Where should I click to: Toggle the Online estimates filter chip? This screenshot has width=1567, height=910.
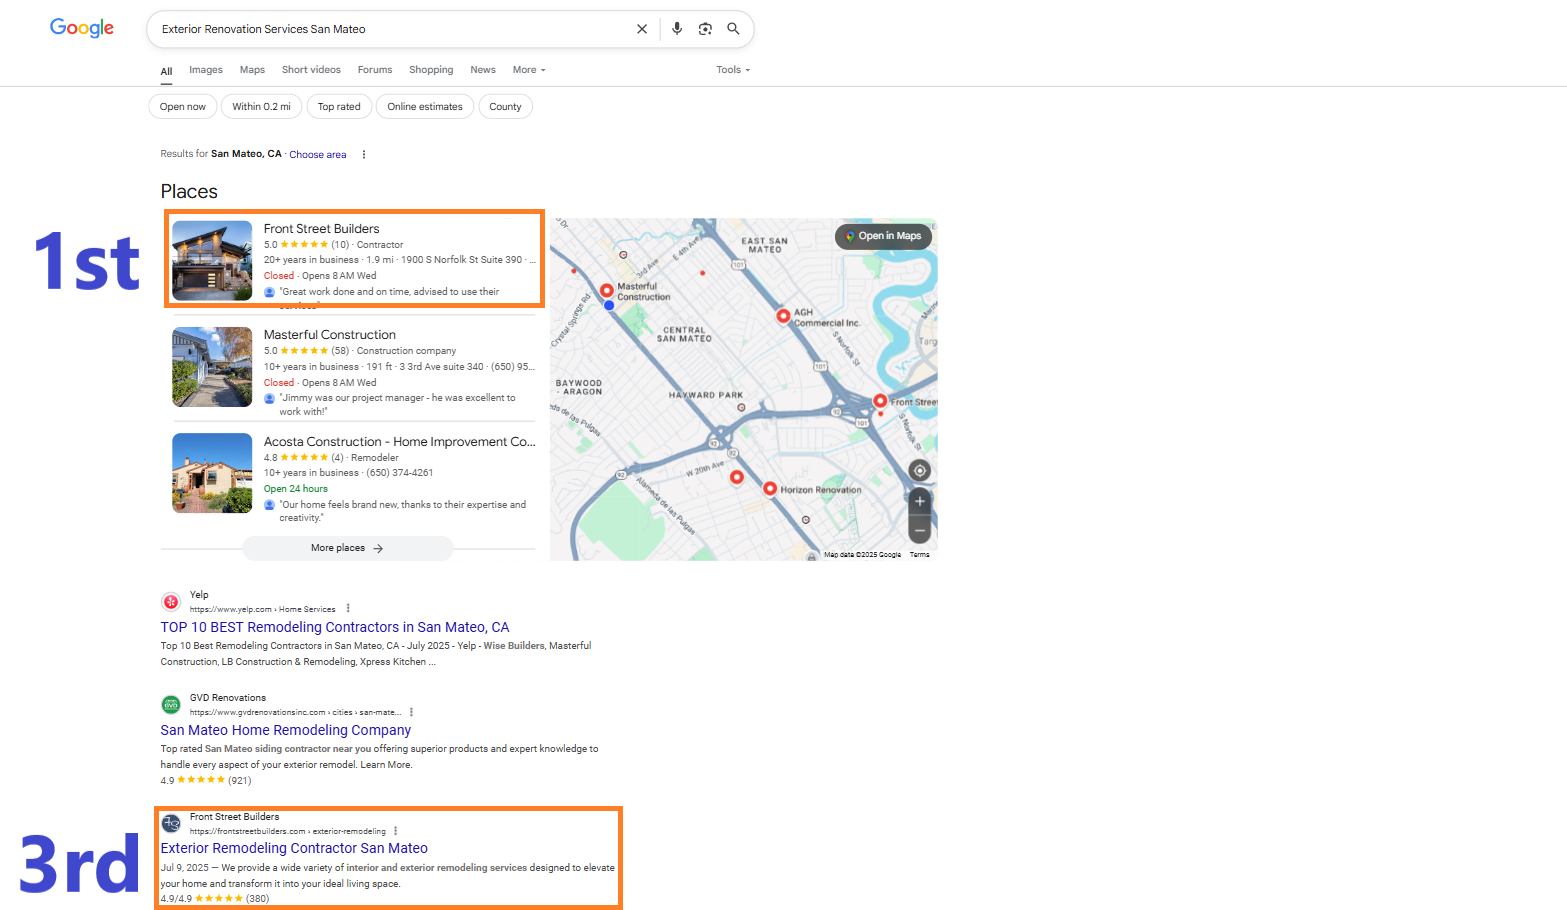coord(425,107)
